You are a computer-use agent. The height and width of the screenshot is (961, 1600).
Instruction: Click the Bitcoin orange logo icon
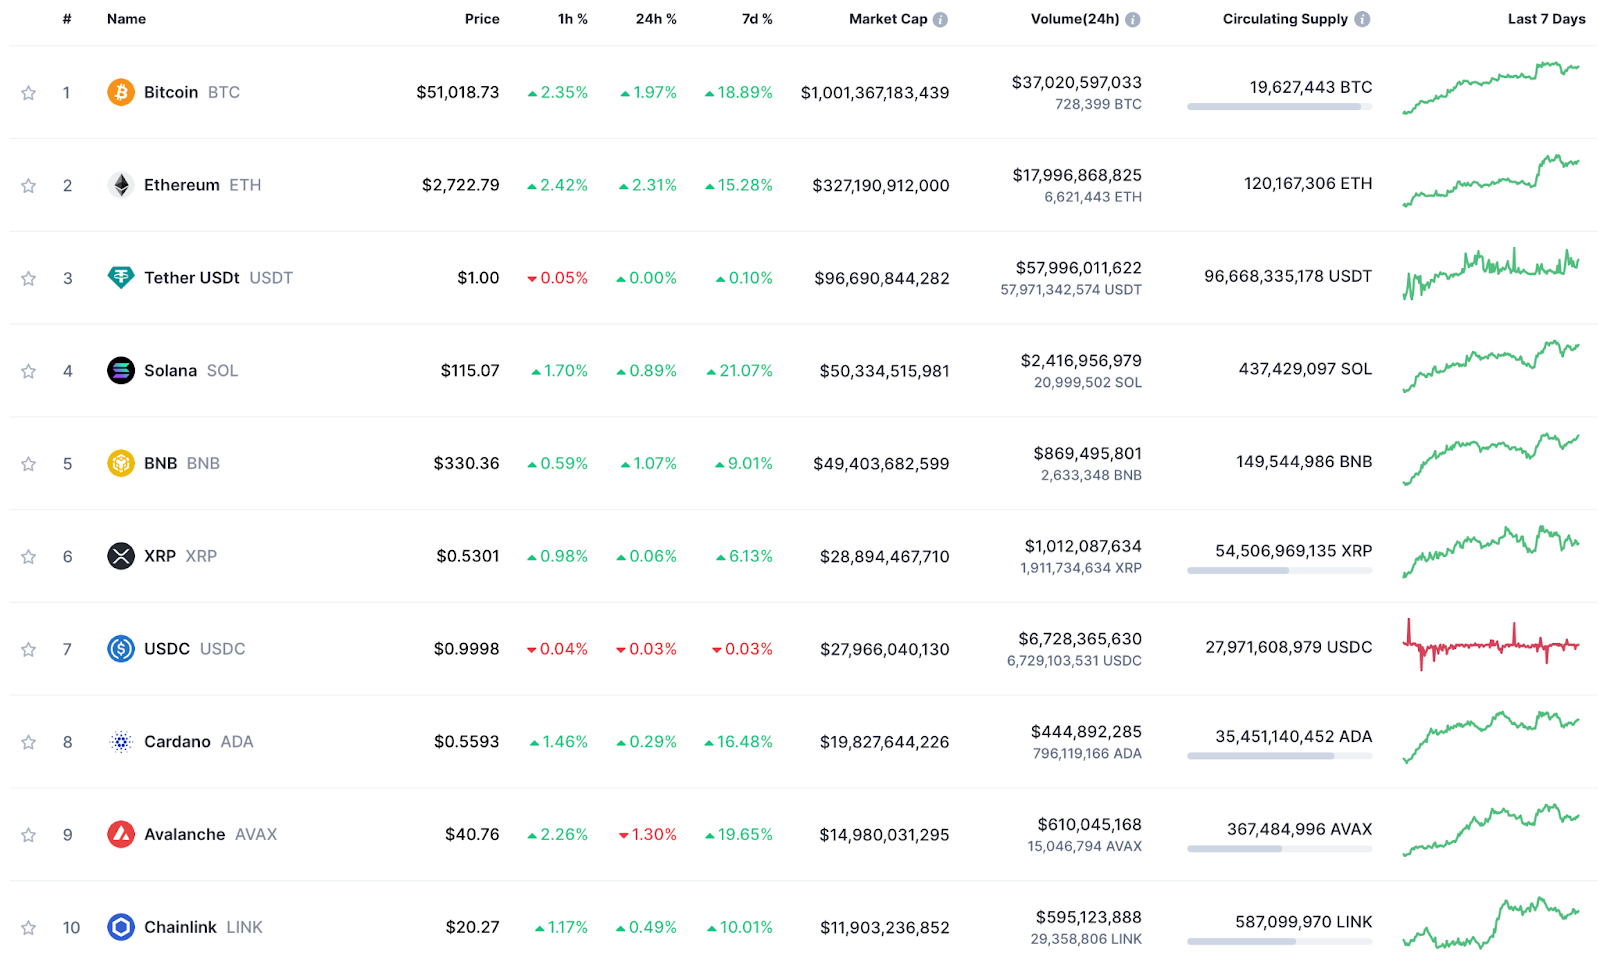[121, 92]
